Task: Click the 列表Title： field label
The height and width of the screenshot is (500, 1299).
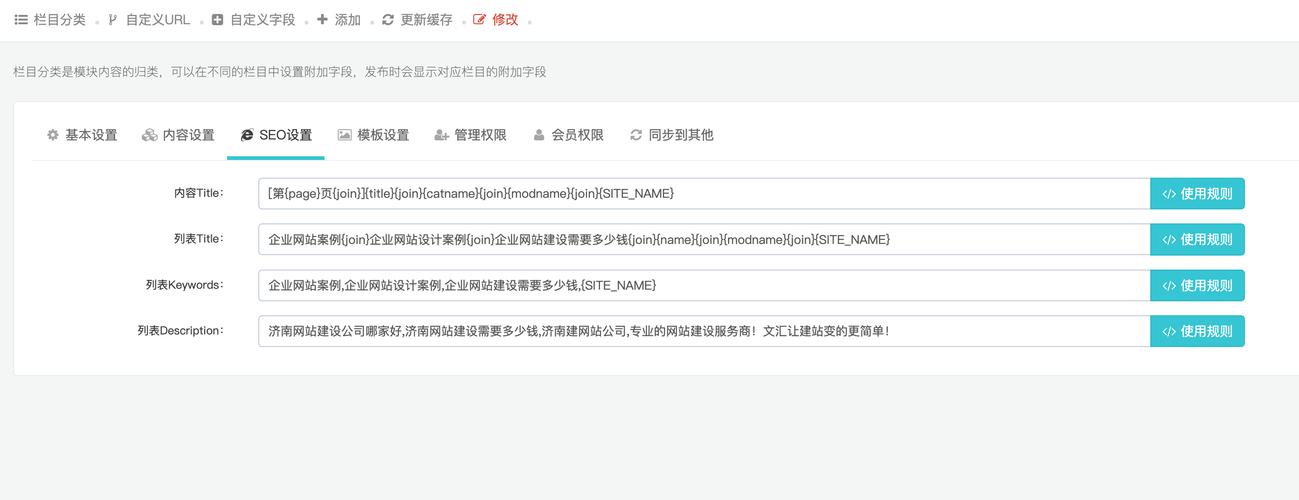Action: [199, 239]
